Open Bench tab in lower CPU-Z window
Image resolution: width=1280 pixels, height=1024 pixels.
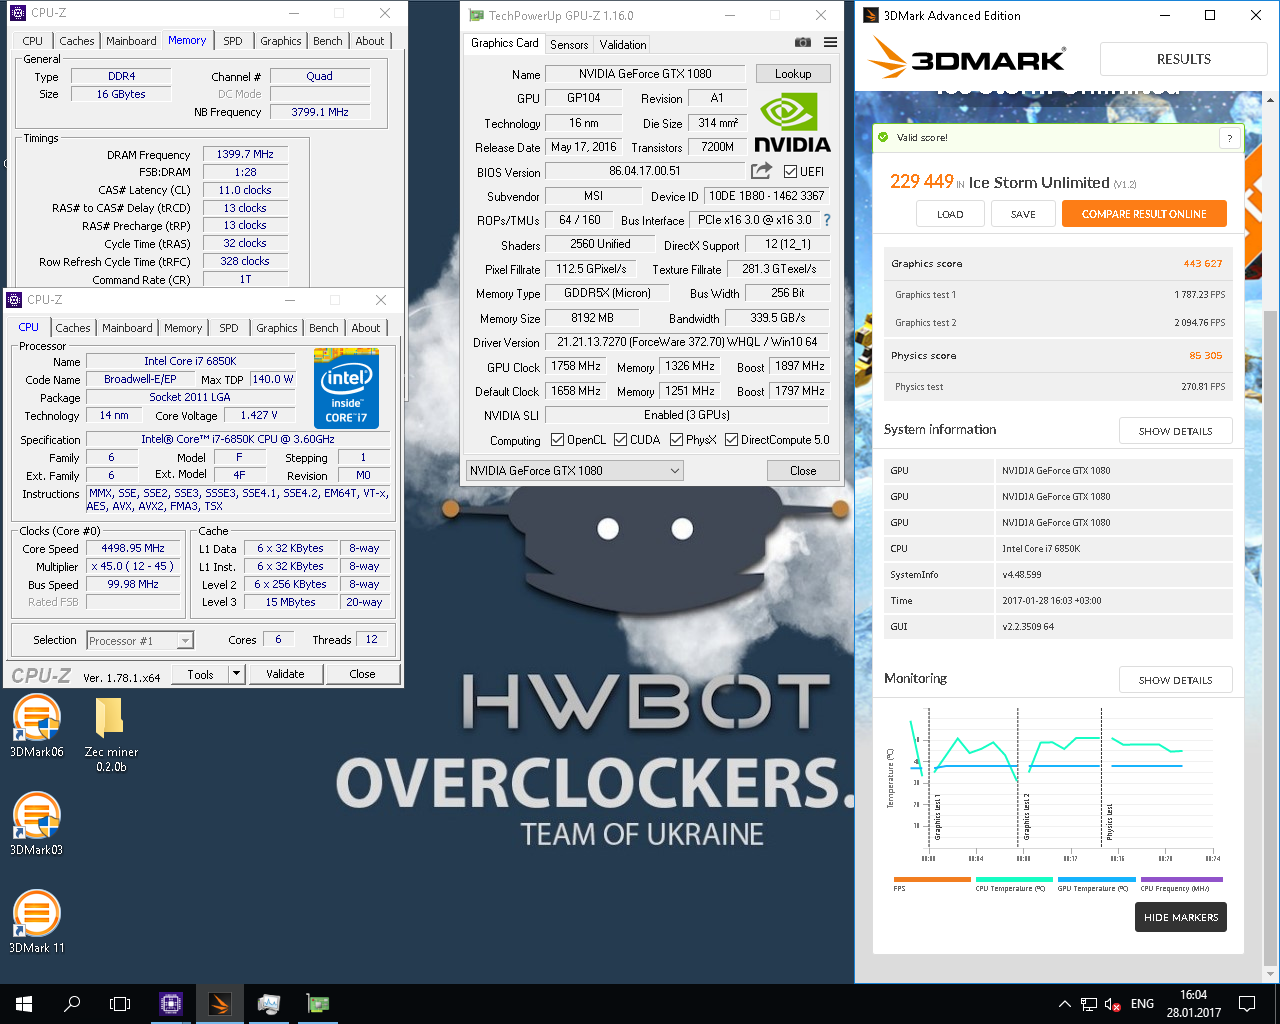(324, 328)
